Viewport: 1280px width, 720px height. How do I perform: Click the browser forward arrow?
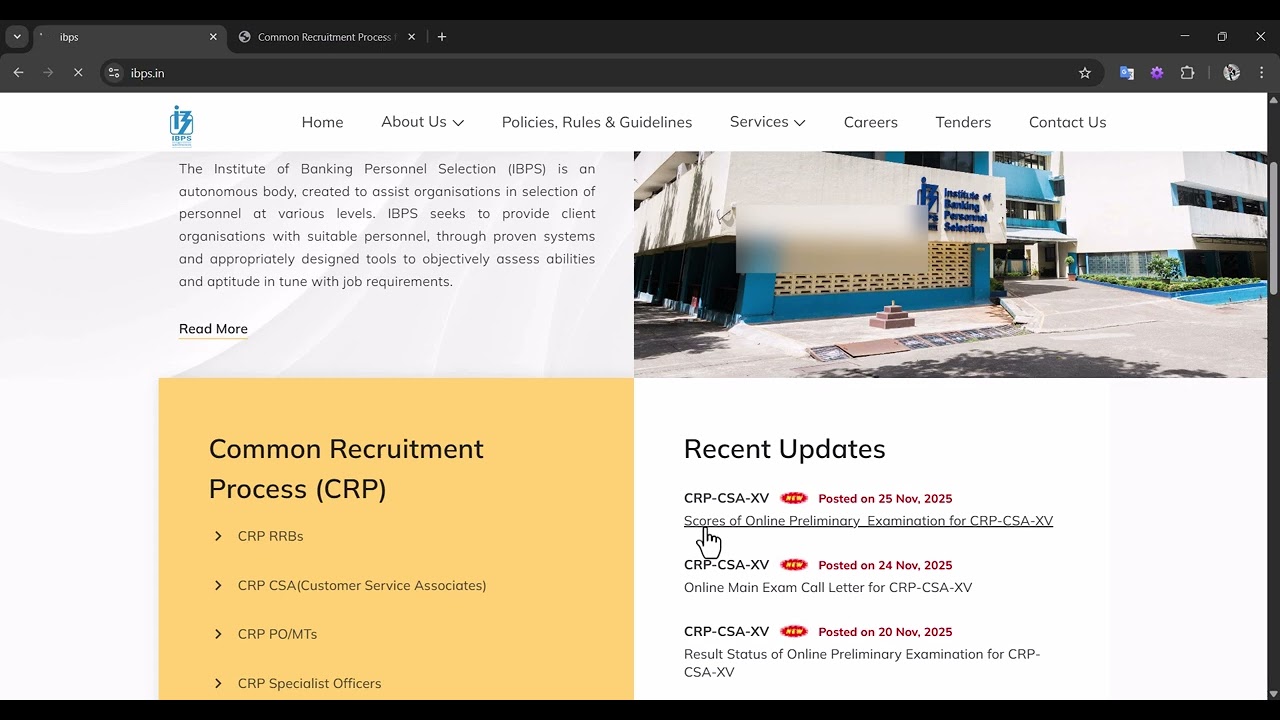pos(48,73)
